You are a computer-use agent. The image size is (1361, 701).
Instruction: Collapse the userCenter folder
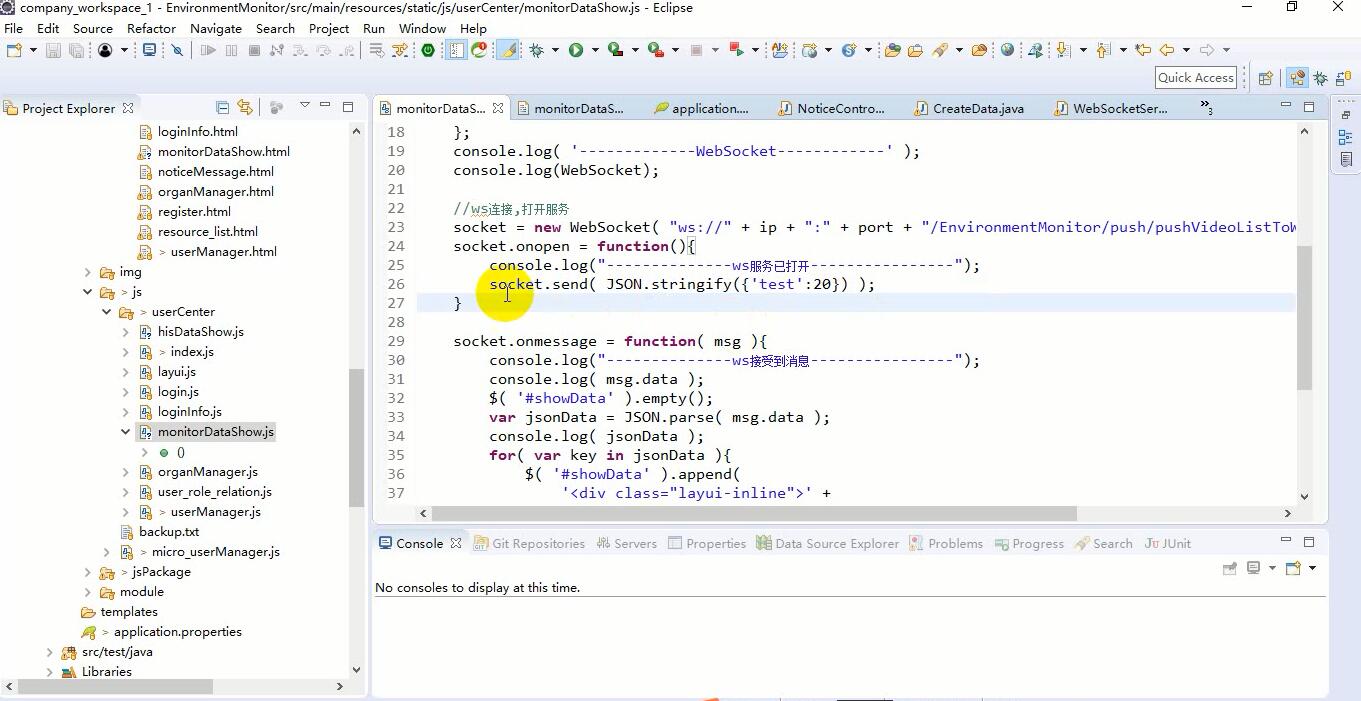click(107, 312)
